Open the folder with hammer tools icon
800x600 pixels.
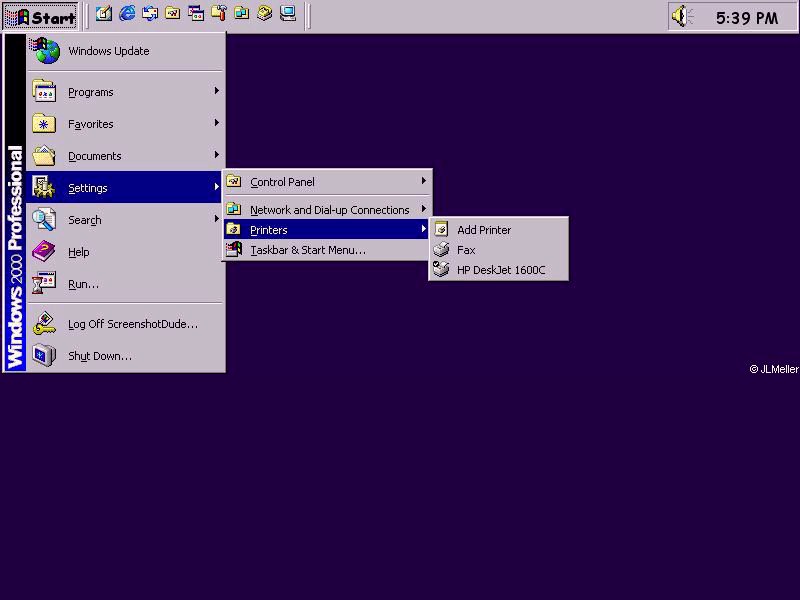coord(219,14)
